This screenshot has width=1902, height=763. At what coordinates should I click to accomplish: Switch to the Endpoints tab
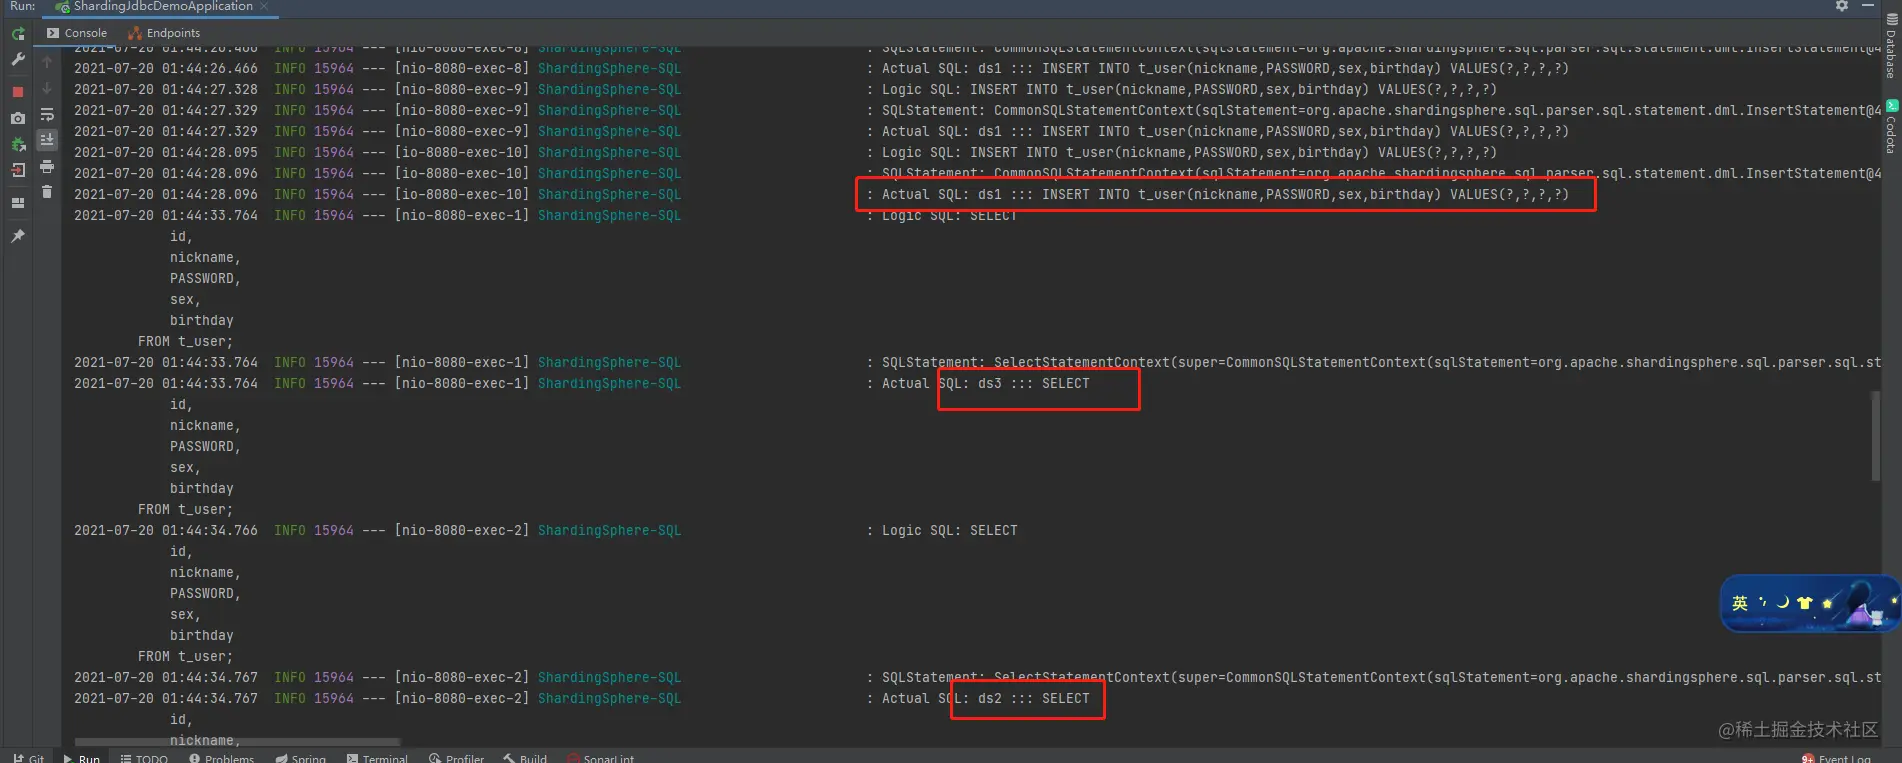(164, 33)
